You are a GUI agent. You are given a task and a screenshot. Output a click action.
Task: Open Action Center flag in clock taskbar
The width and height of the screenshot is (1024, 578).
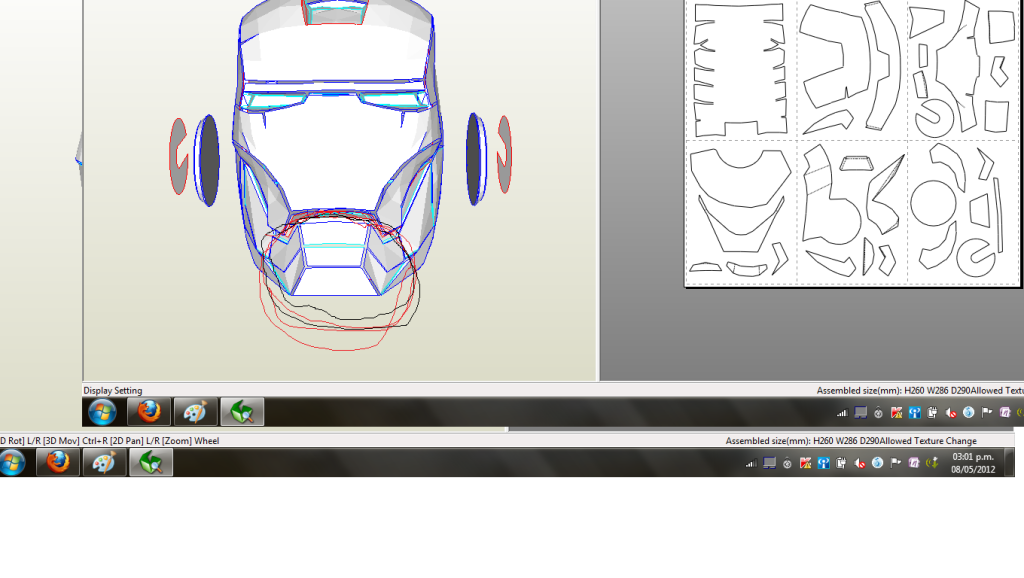895,462
